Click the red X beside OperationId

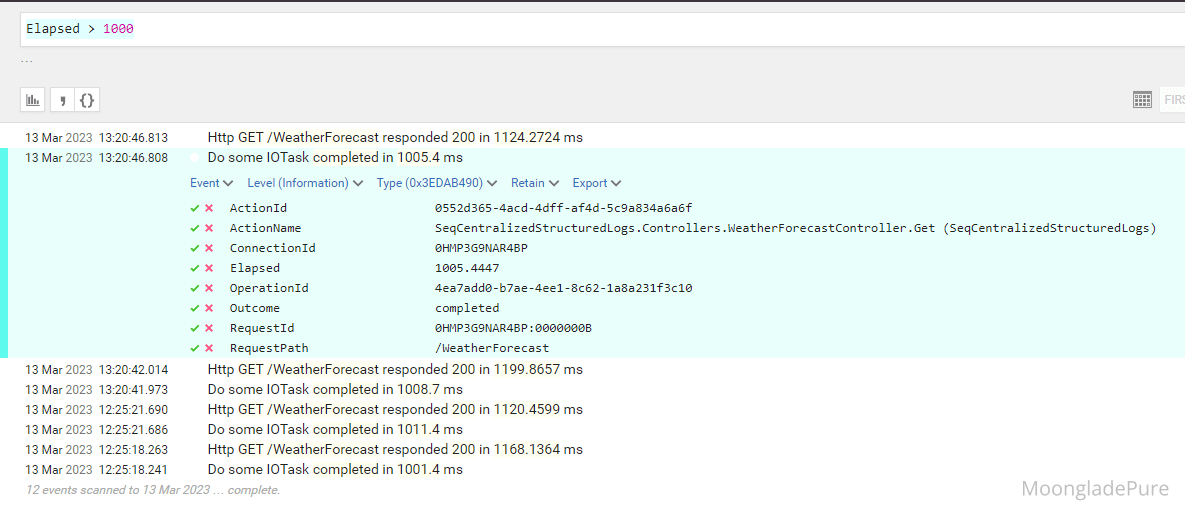pos(209,288)
